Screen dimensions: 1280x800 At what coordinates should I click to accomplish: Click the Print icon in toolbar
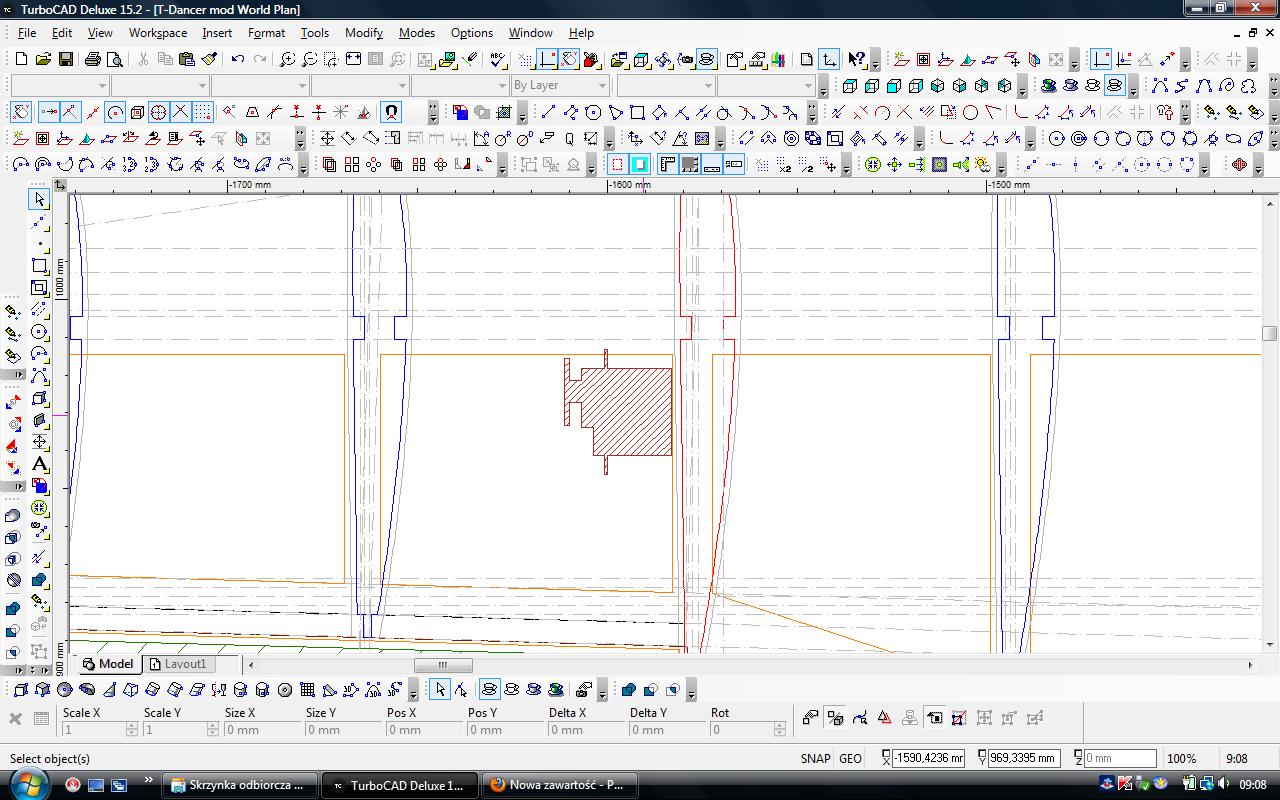tap(93, 60)
